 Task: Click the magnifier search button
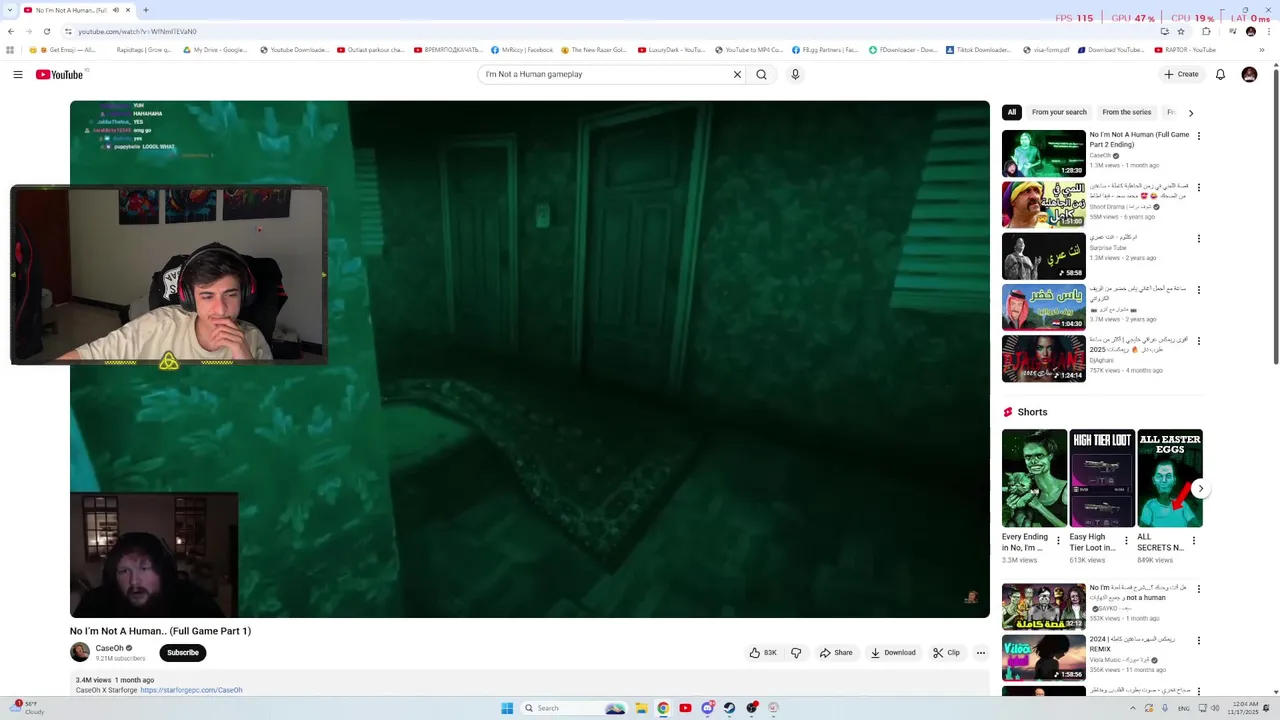point(762,74)
